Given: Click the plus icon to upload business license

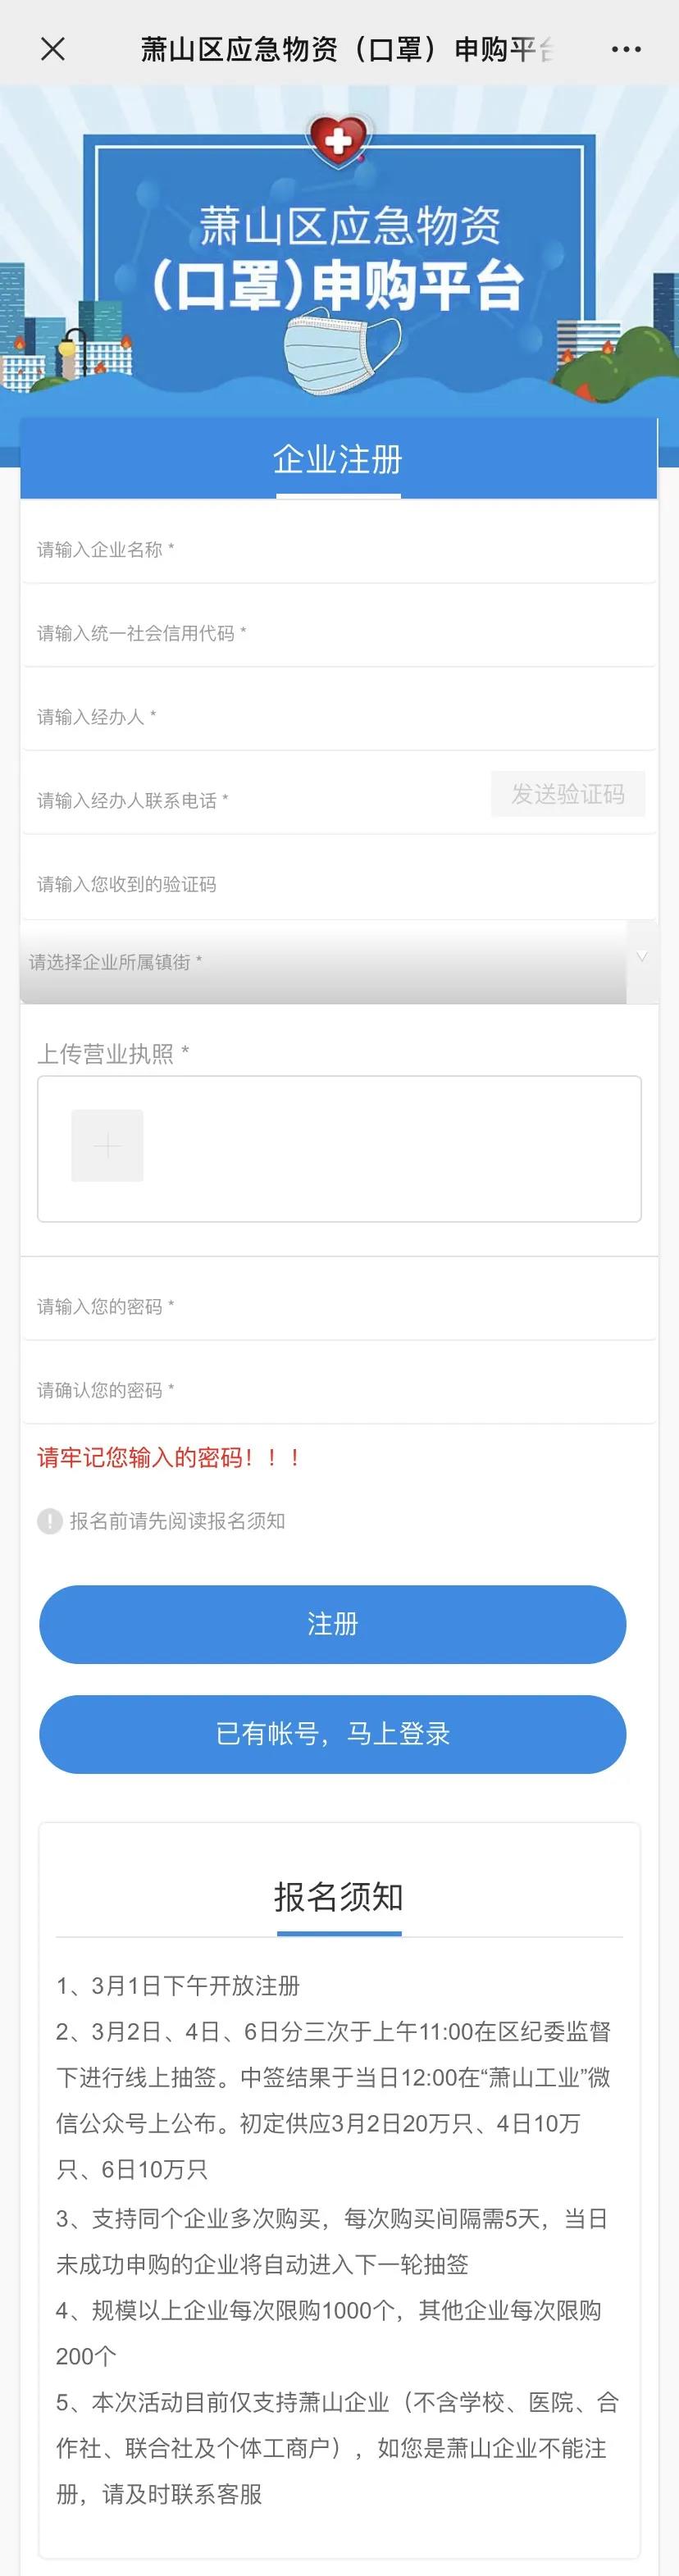Looking at the screenshot, I should (107, 1146).
